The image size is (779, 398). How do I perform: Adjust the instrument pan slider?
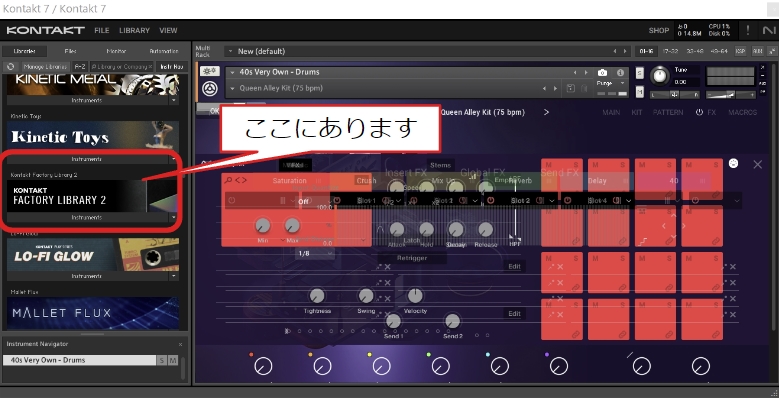tap(674, 94)
